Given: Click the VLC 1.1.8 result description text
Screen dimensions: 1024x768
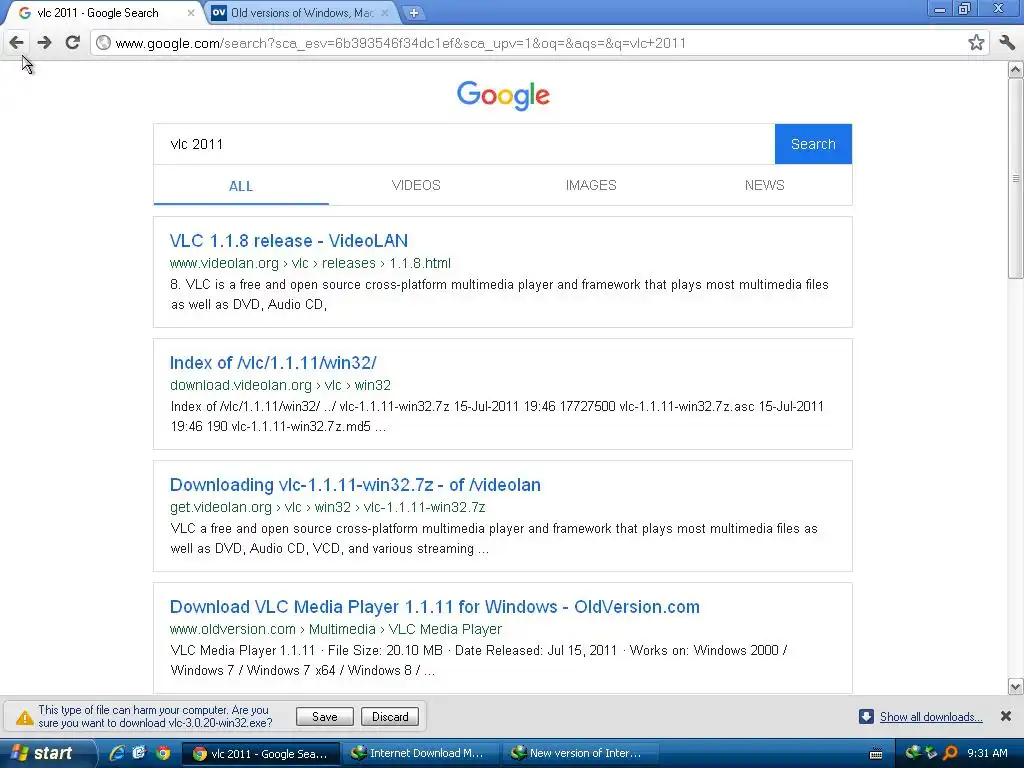Looking at the screenshot, I should click(500, 295).
